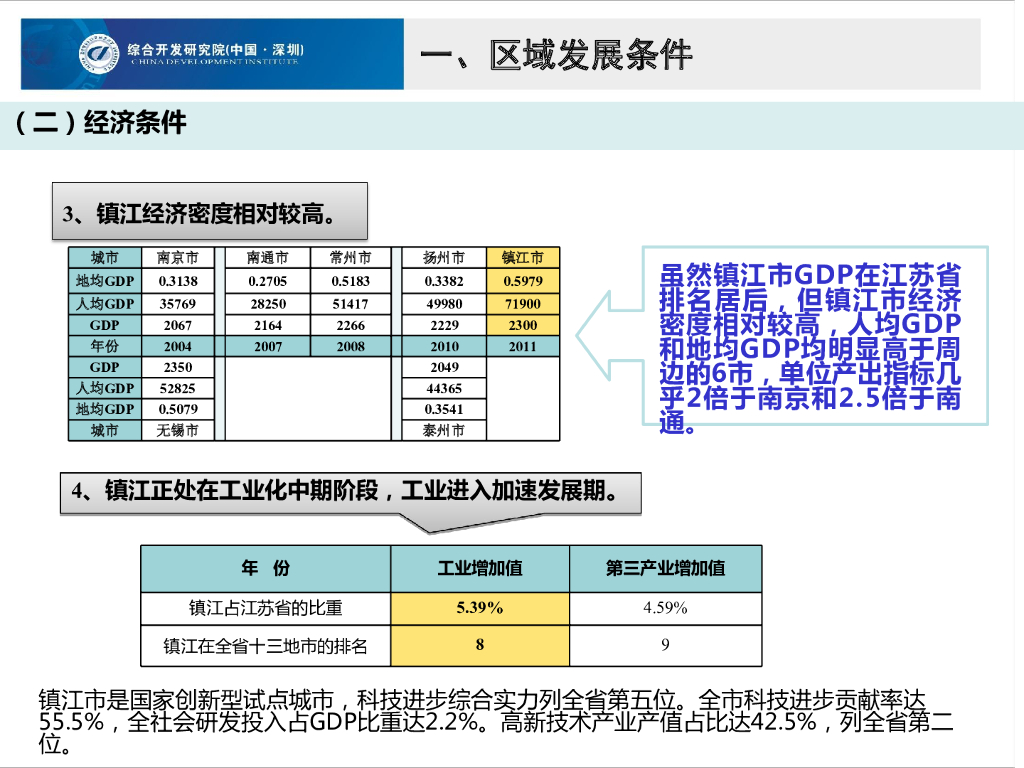Select the 南通市 table cell

pyautogui.click(x=268, y=258)
